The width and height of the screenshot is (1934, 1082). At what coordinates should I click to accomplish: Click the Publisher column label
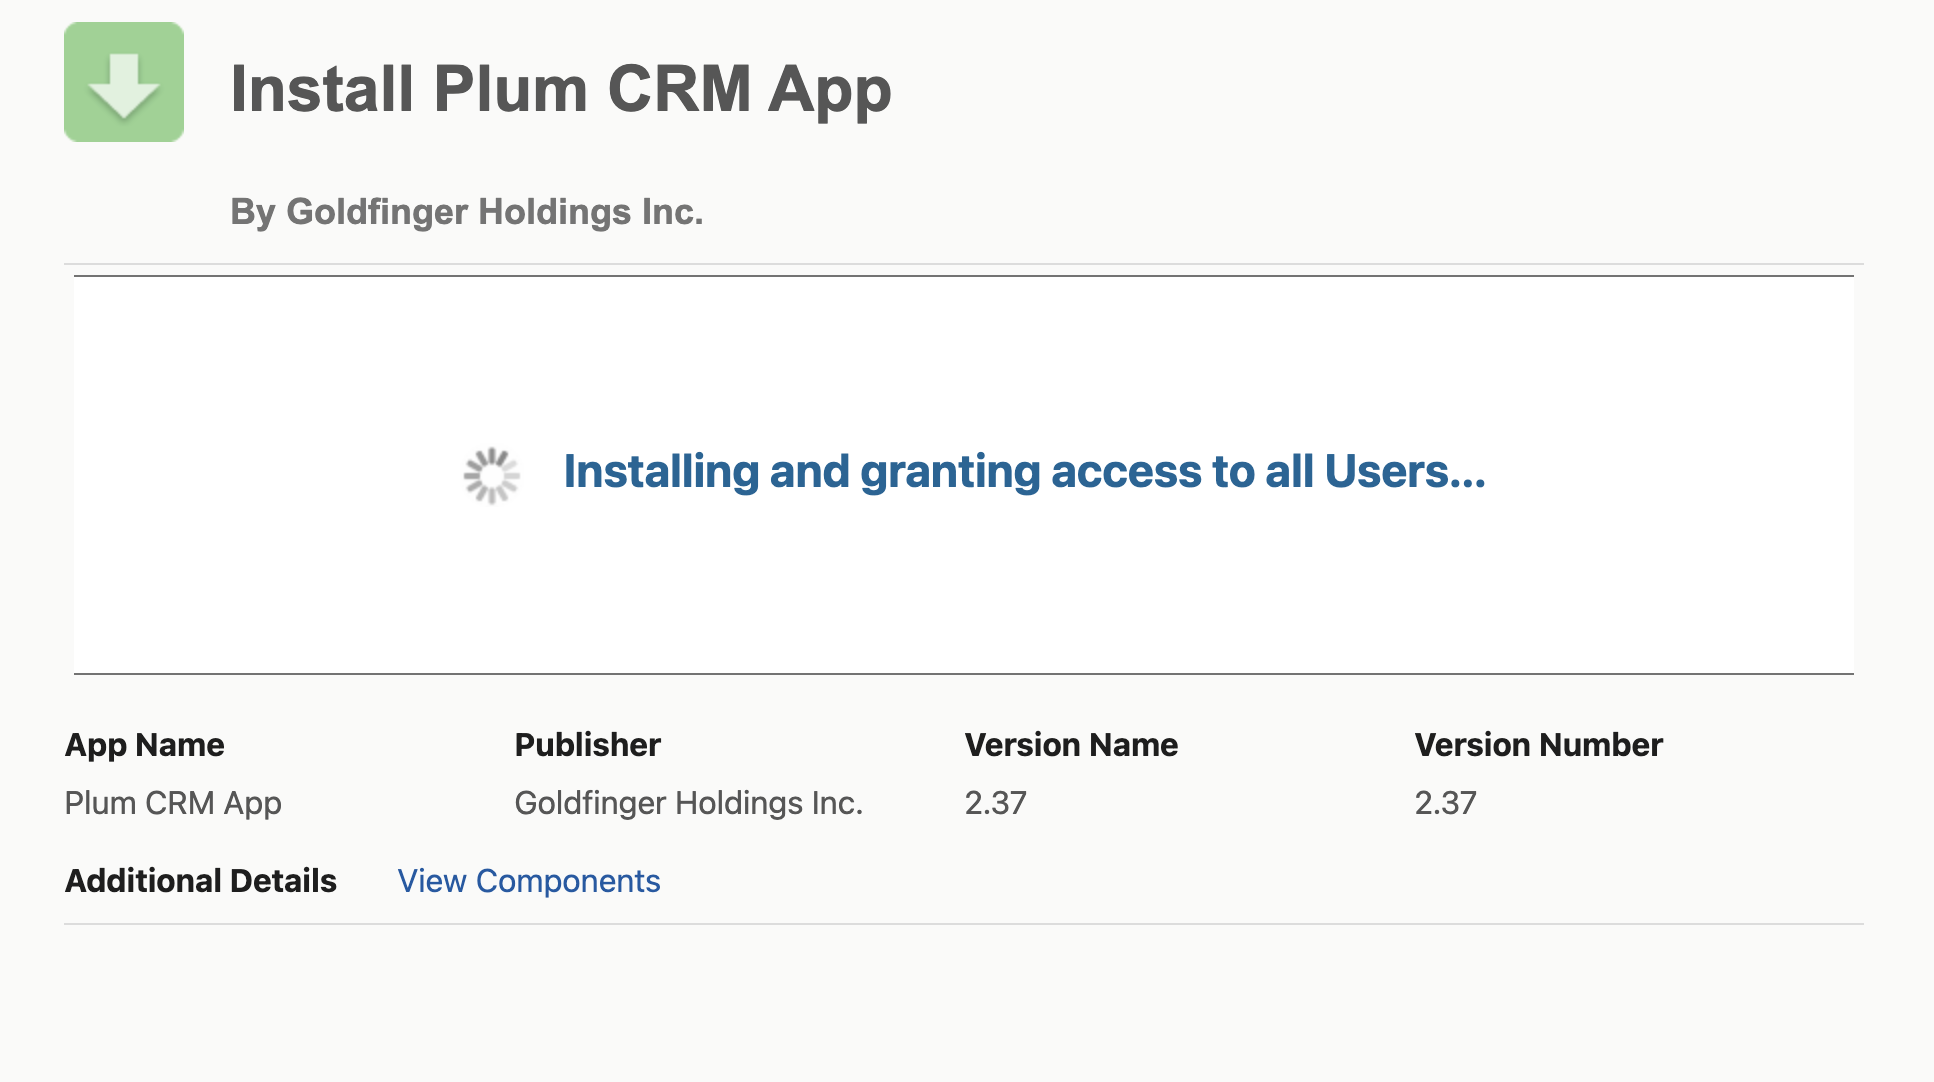[588, 745]
